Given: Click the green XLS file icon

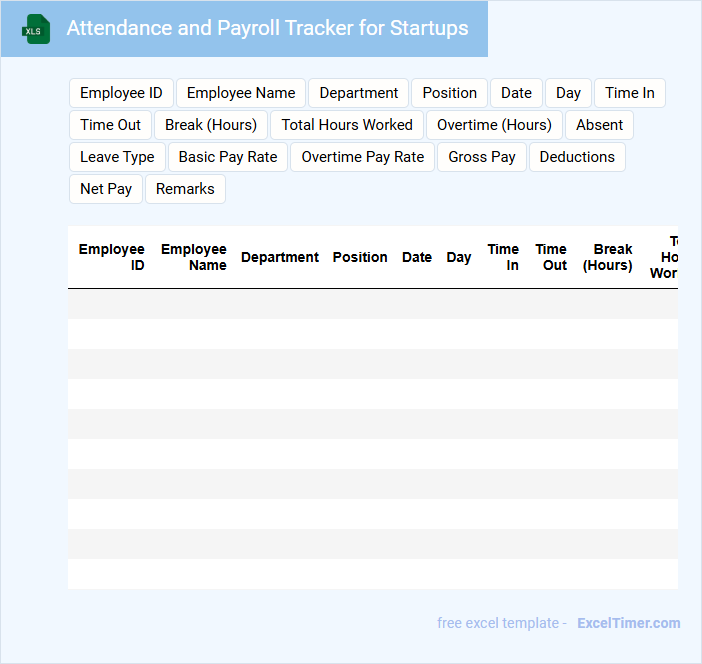Looking at the screenshot, I should point(35,29).
